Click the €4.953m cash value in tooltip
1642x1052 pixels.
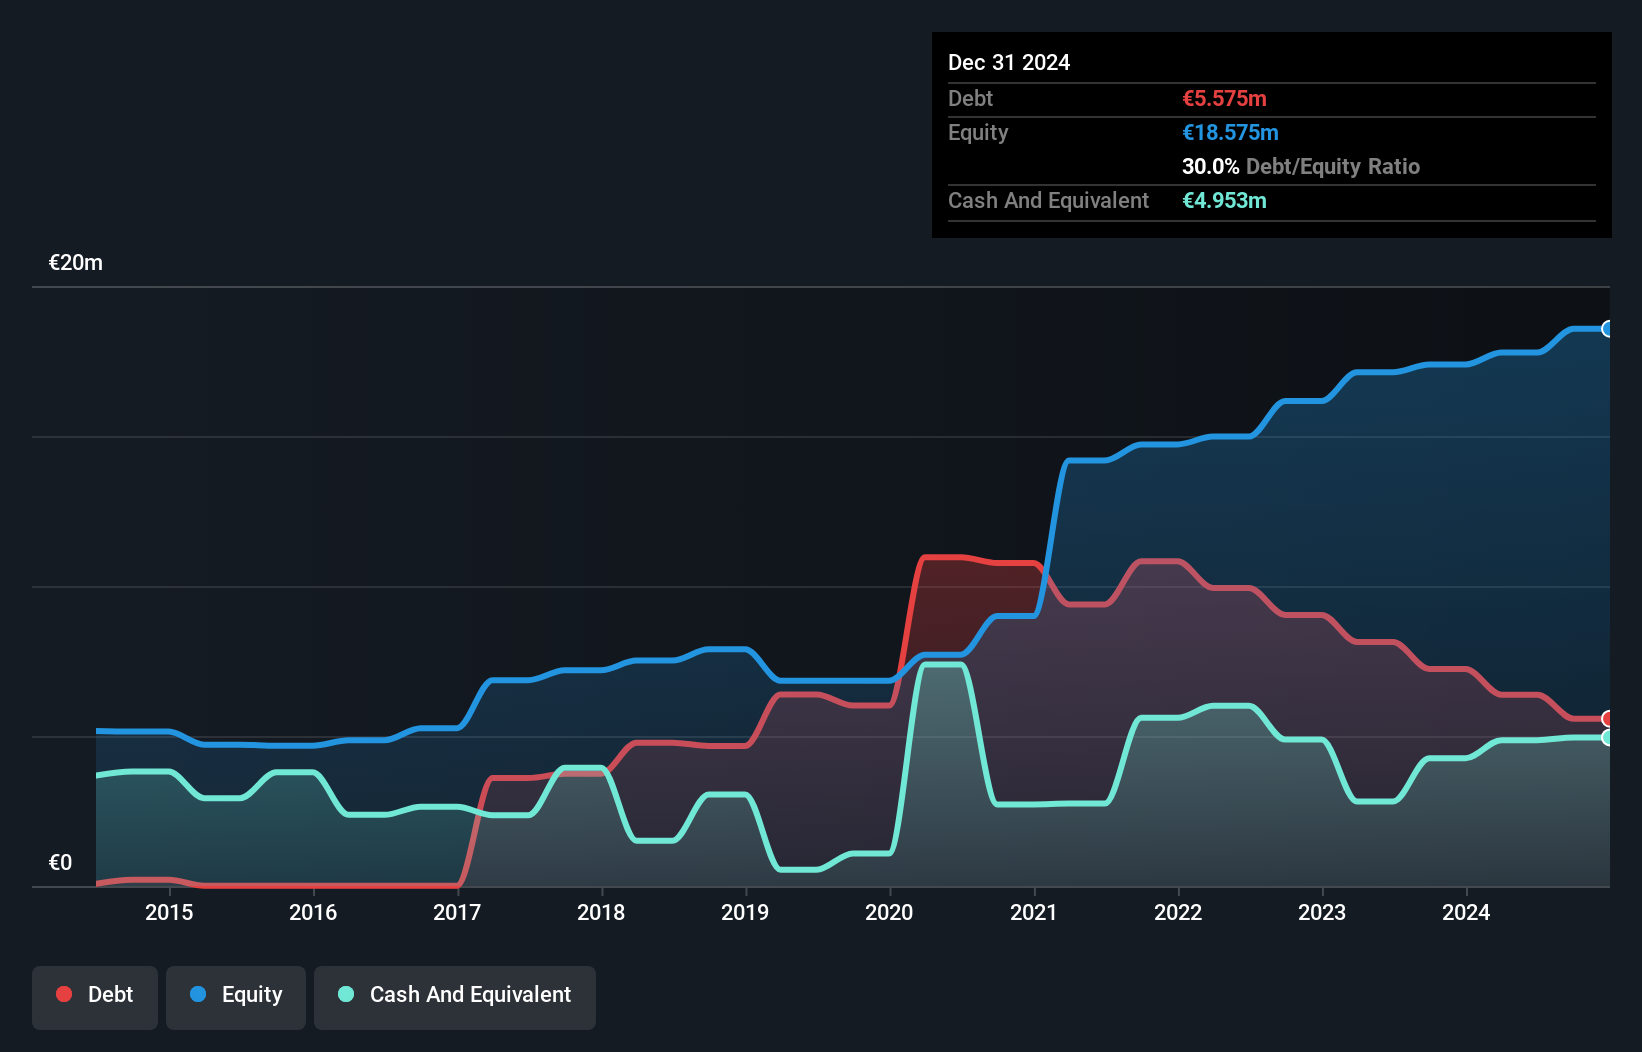pos(1224,200)
